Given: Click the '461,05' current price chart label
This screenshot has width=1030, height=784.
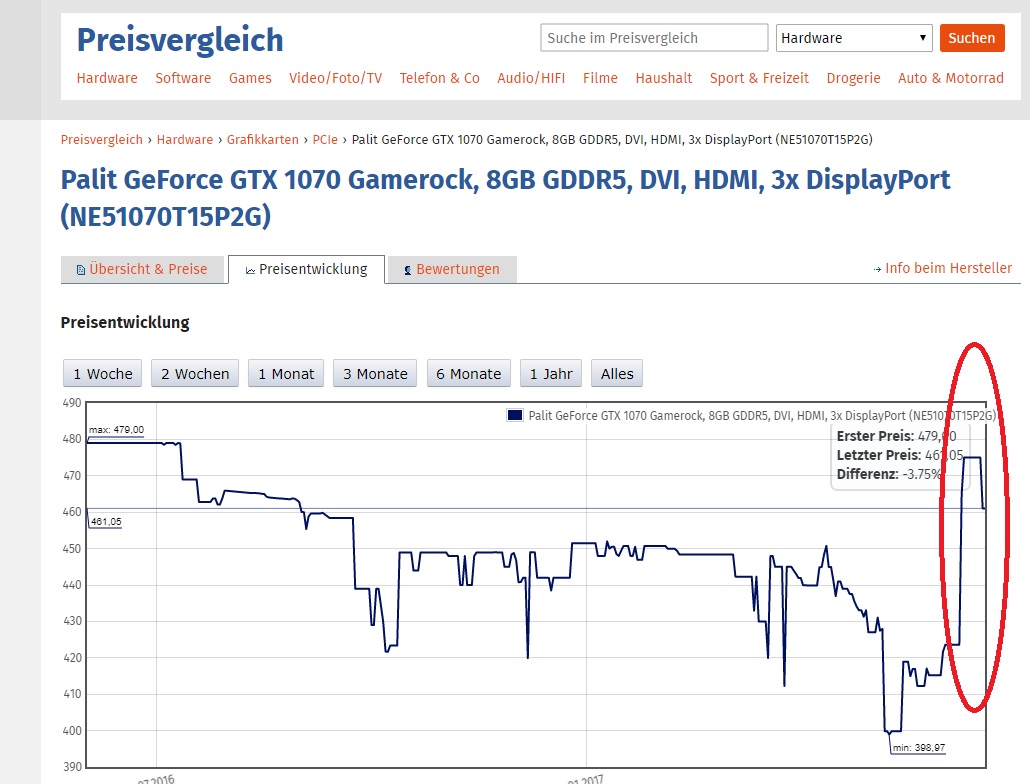Looking at the screenshot, I should 106,522.
